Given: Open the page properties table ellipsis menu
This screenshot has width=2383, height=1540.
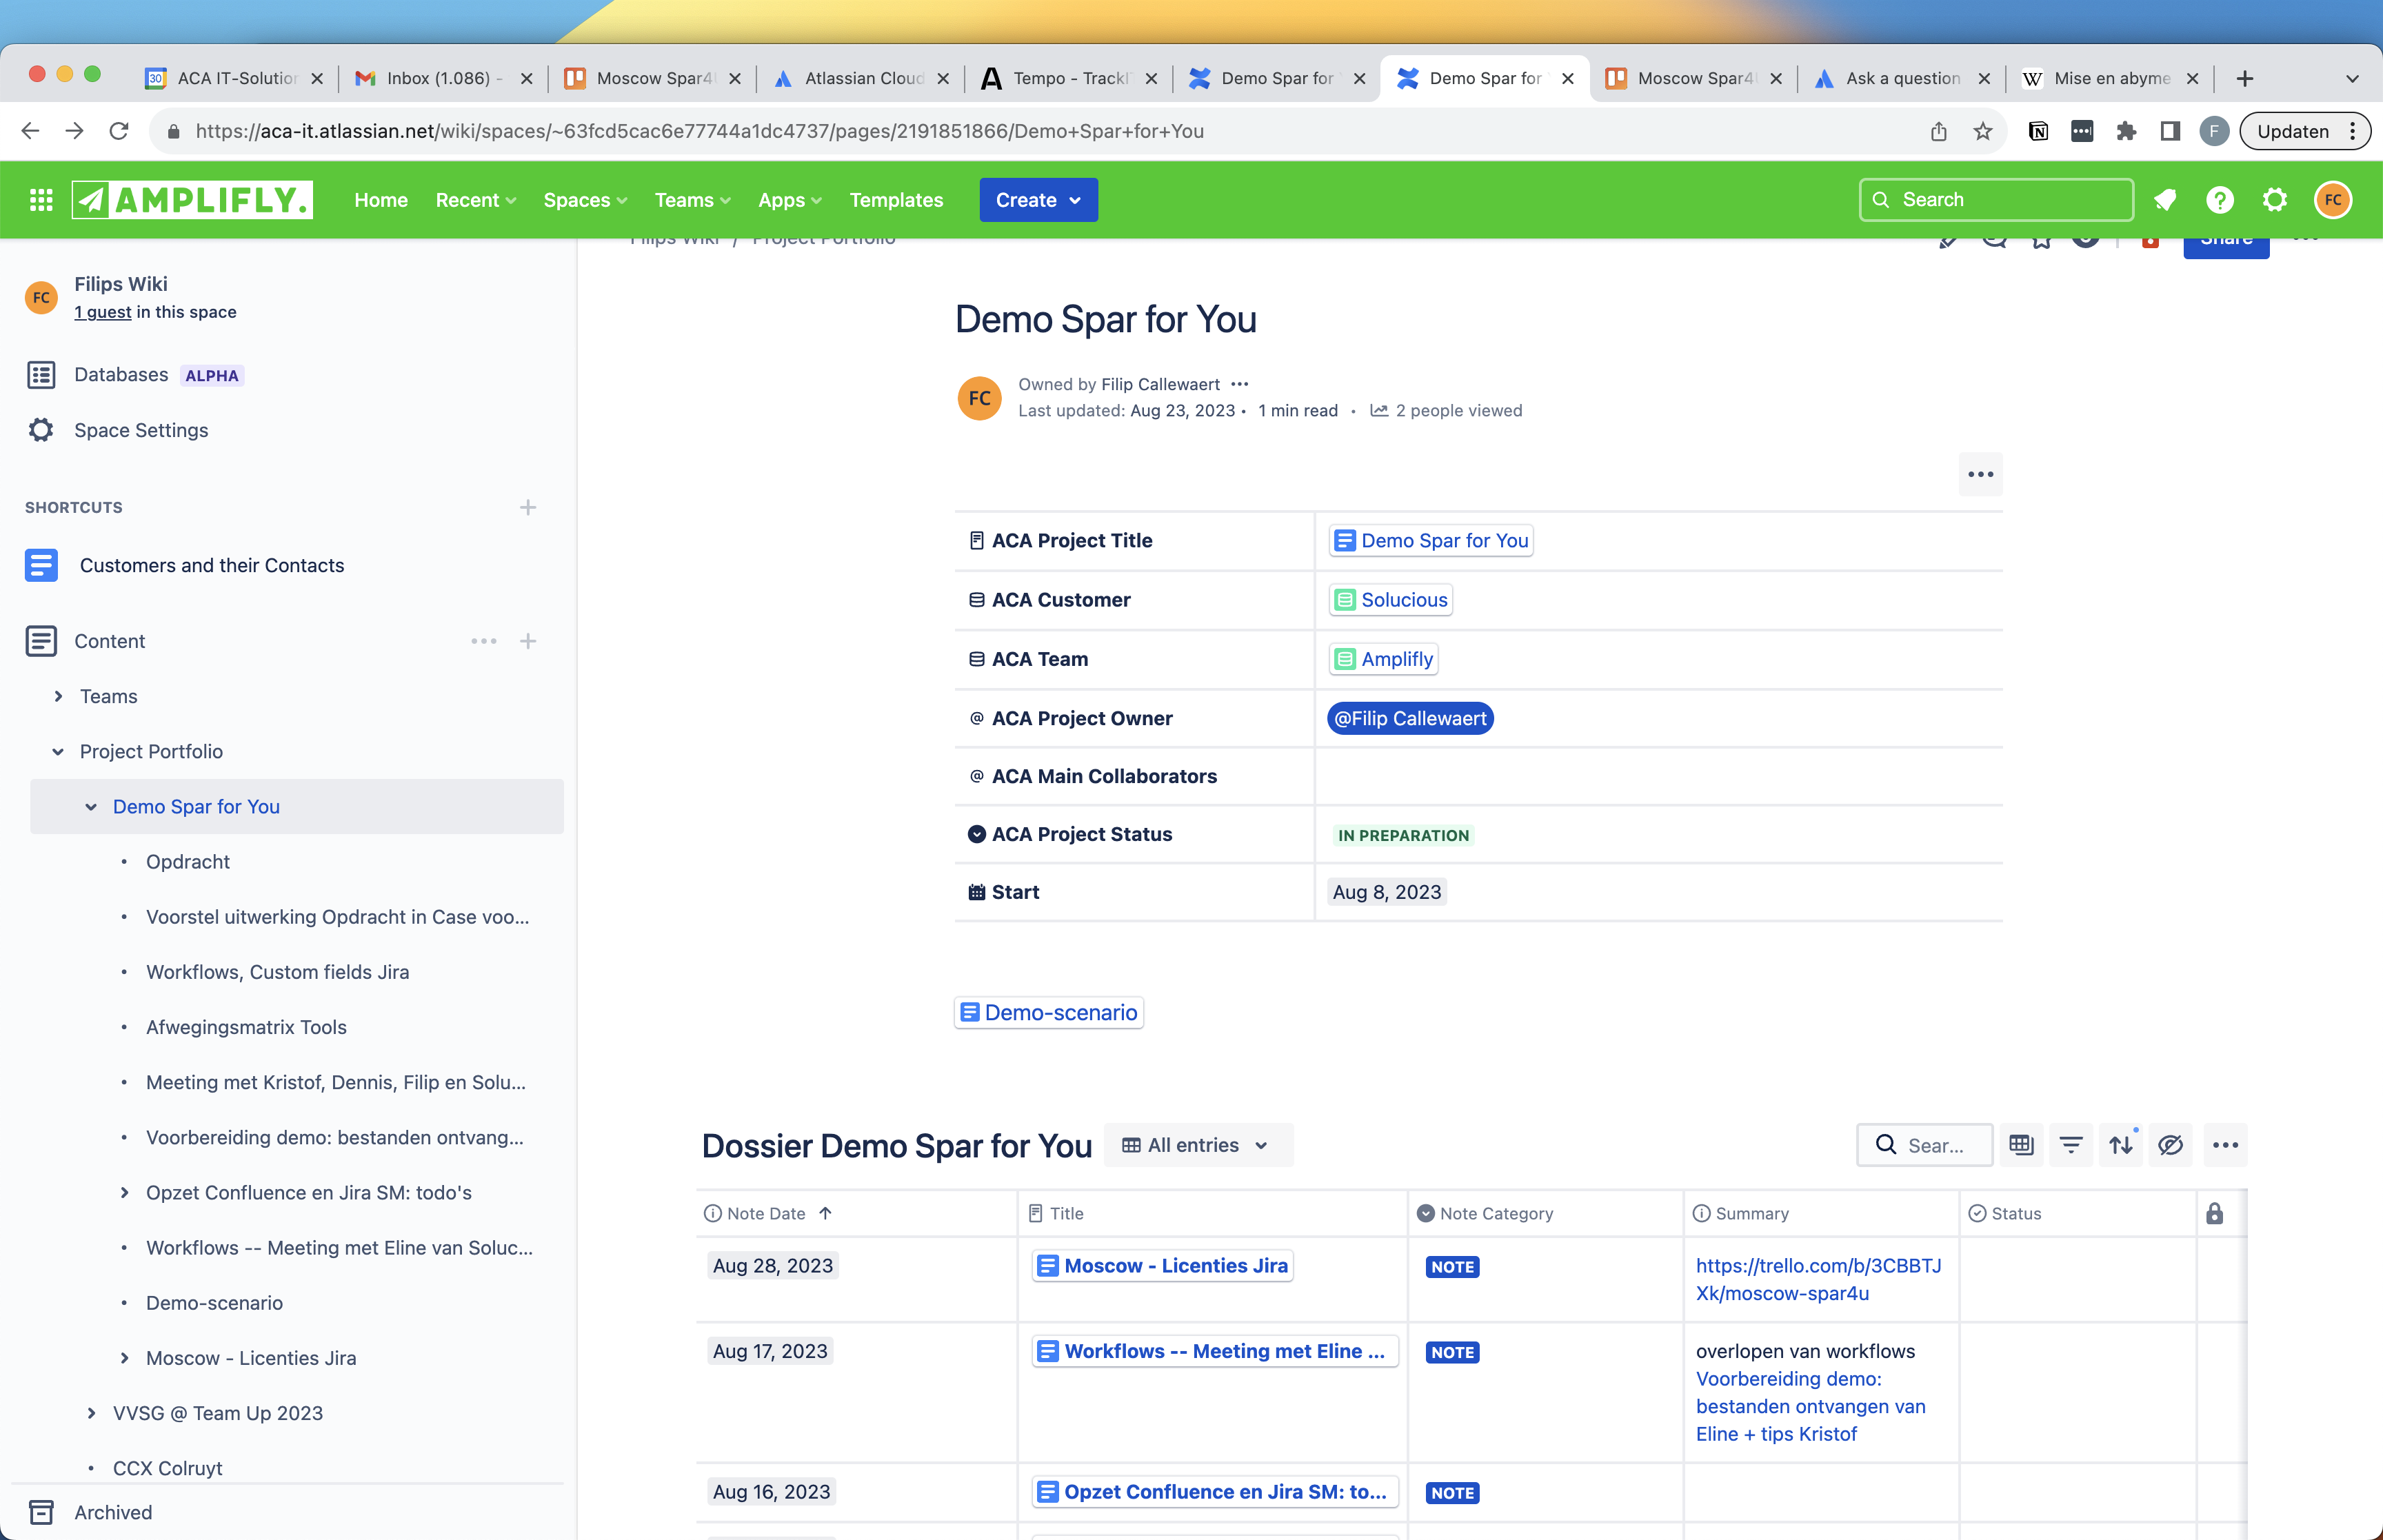Looking at the screenshot, I should tap(1981, 474).
